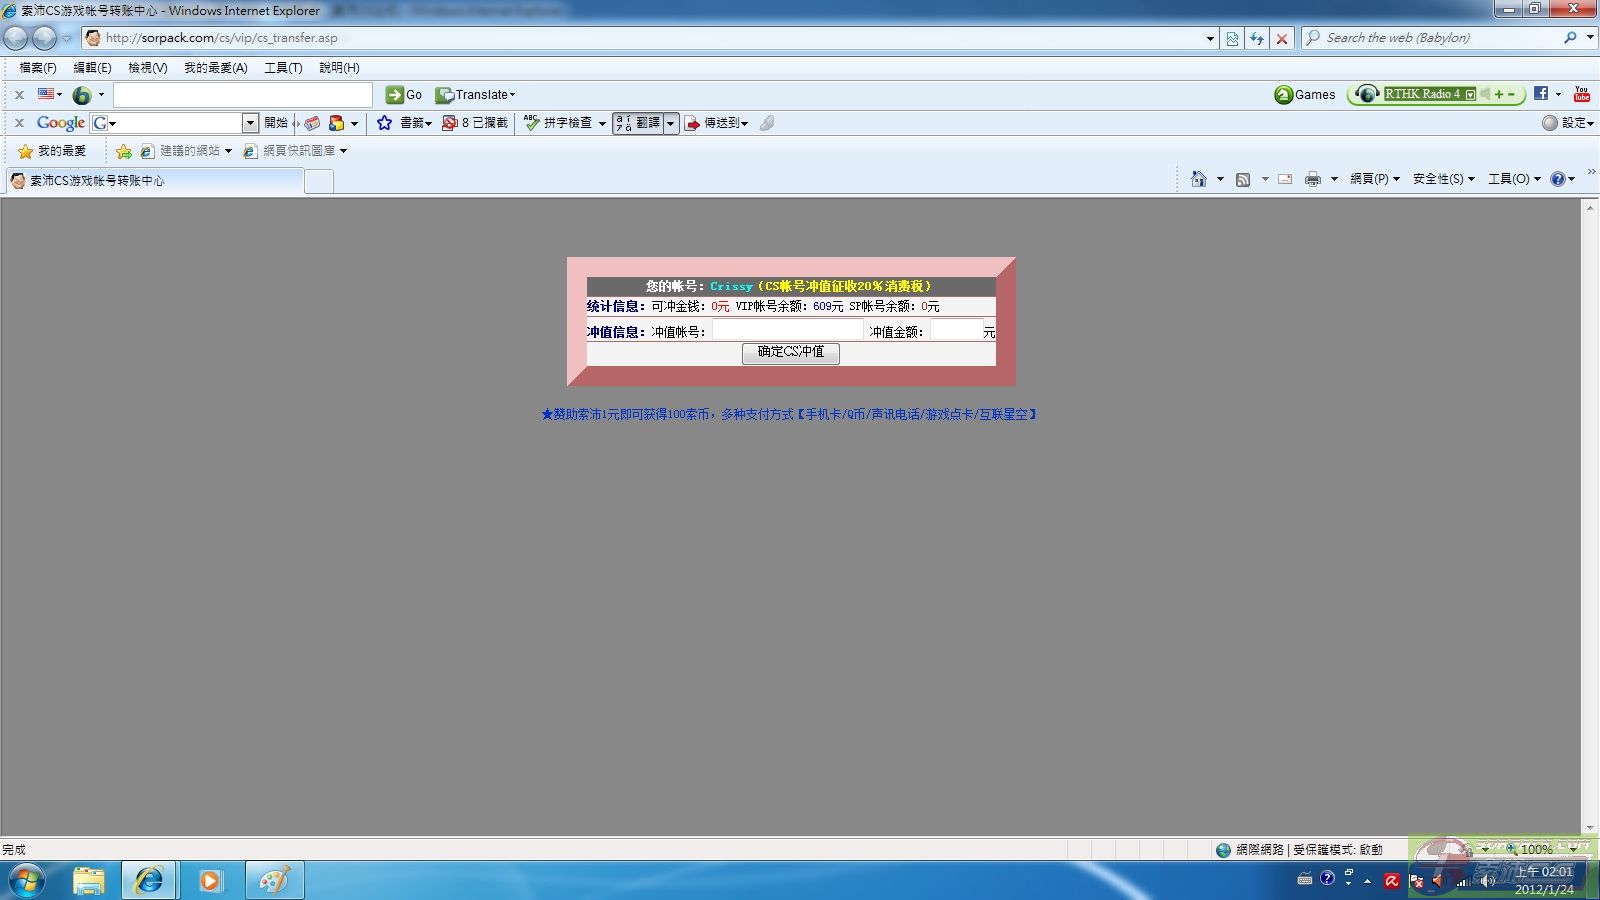Toggle the Google toolbar 翻譯 button
This screenshot has width=1600, height=900.
pos(639,123)
